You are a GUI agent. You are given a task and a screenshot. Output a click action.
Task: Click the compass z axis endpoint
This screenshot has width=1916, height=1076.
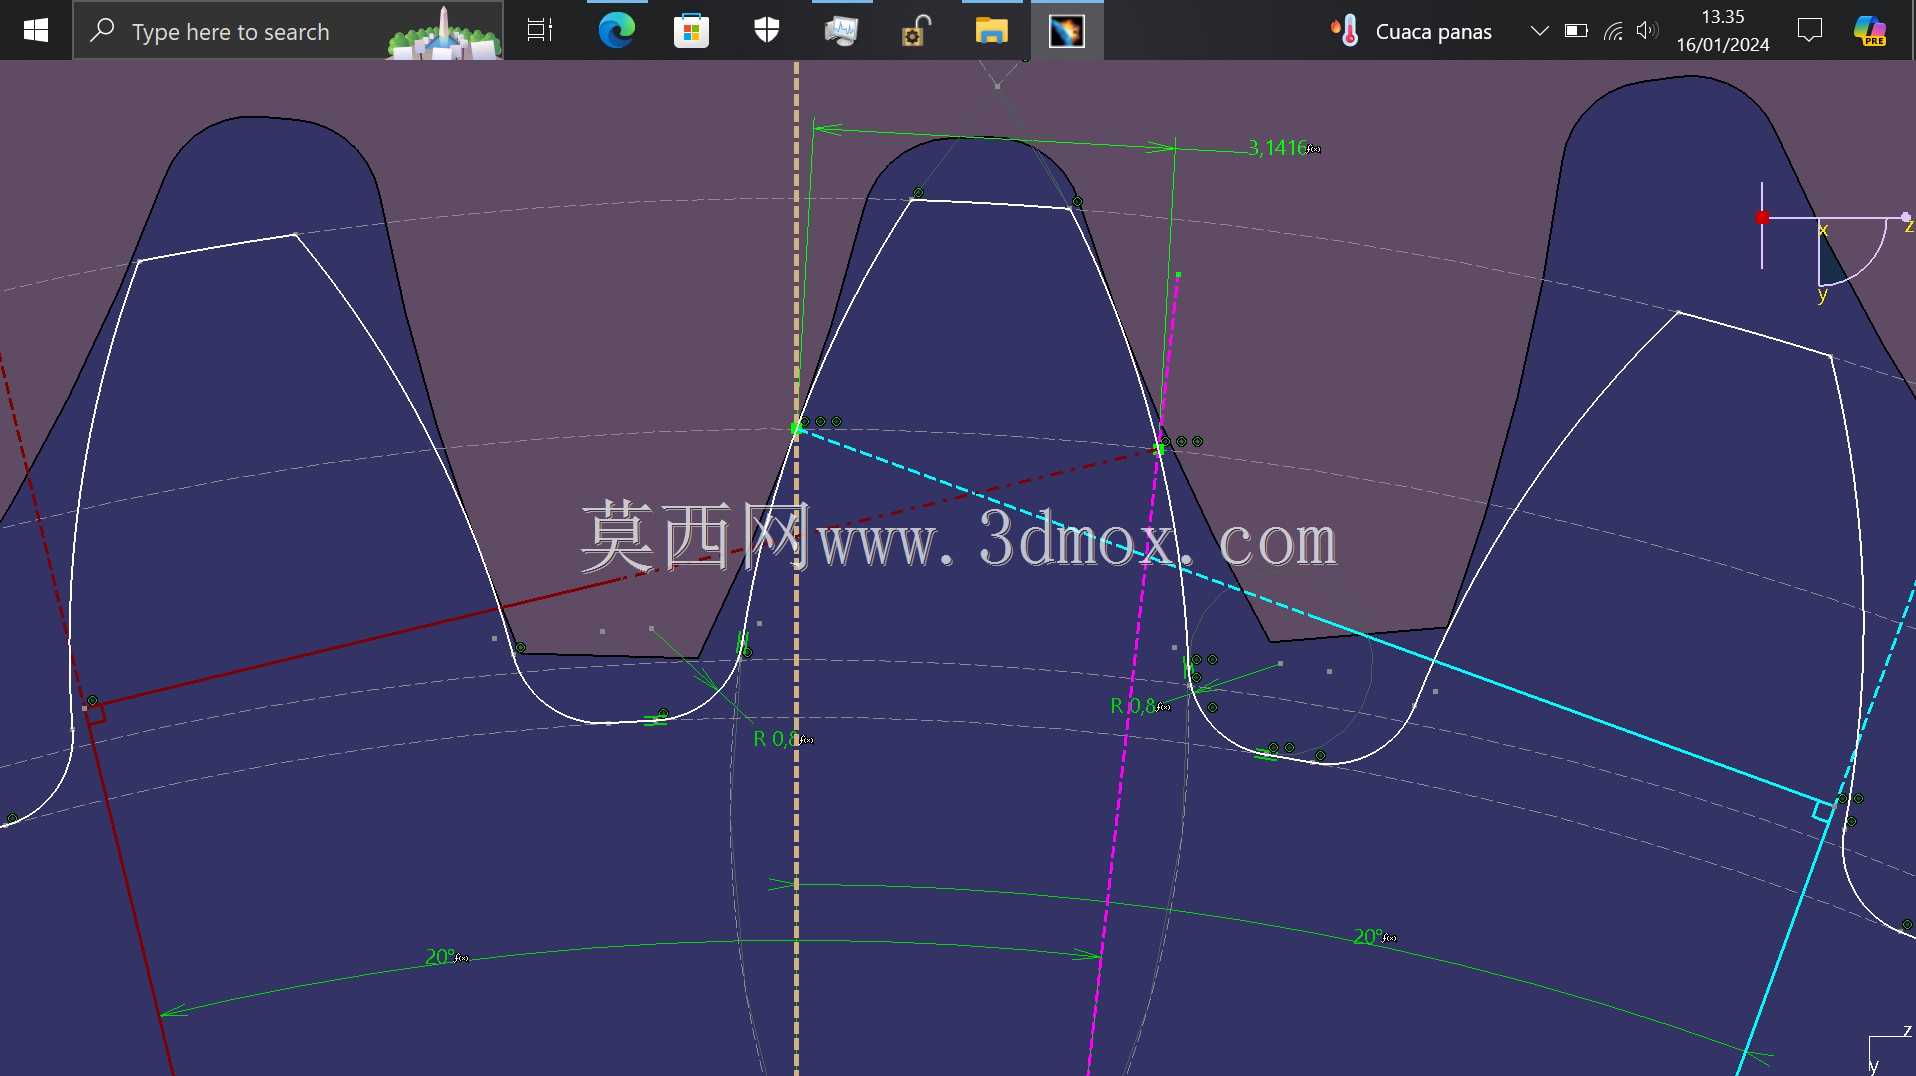pyautogui.click(x=1906, y=217)
